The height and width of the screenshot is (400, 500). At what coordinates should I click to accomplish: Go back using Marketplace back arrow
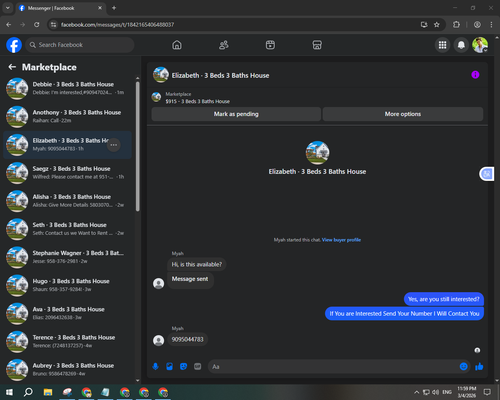click(x=12, y=67)
